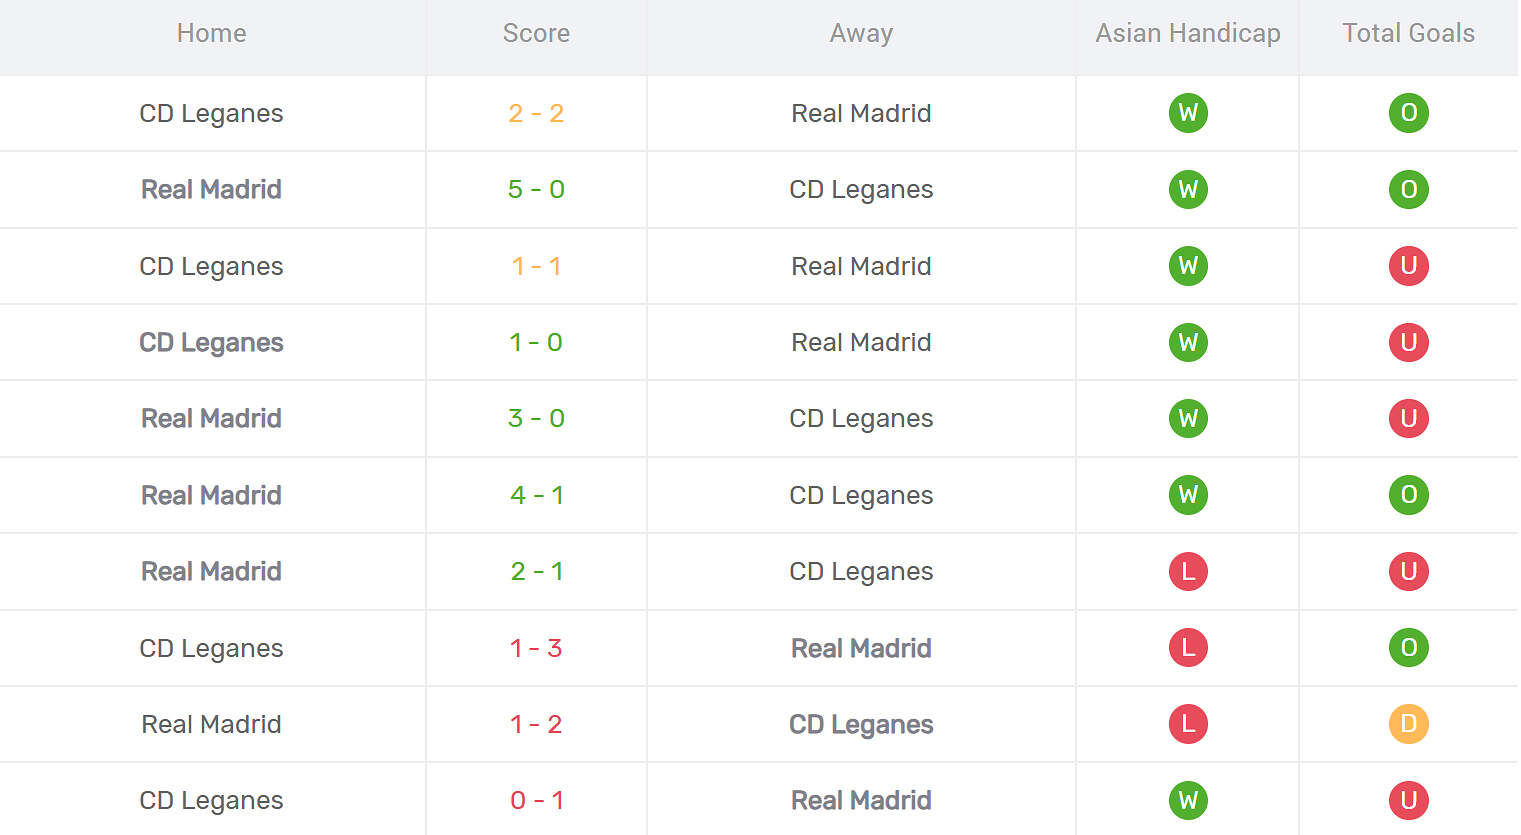Click the Home column header
The image size is (1521, 835).
(x=211, y=33)
